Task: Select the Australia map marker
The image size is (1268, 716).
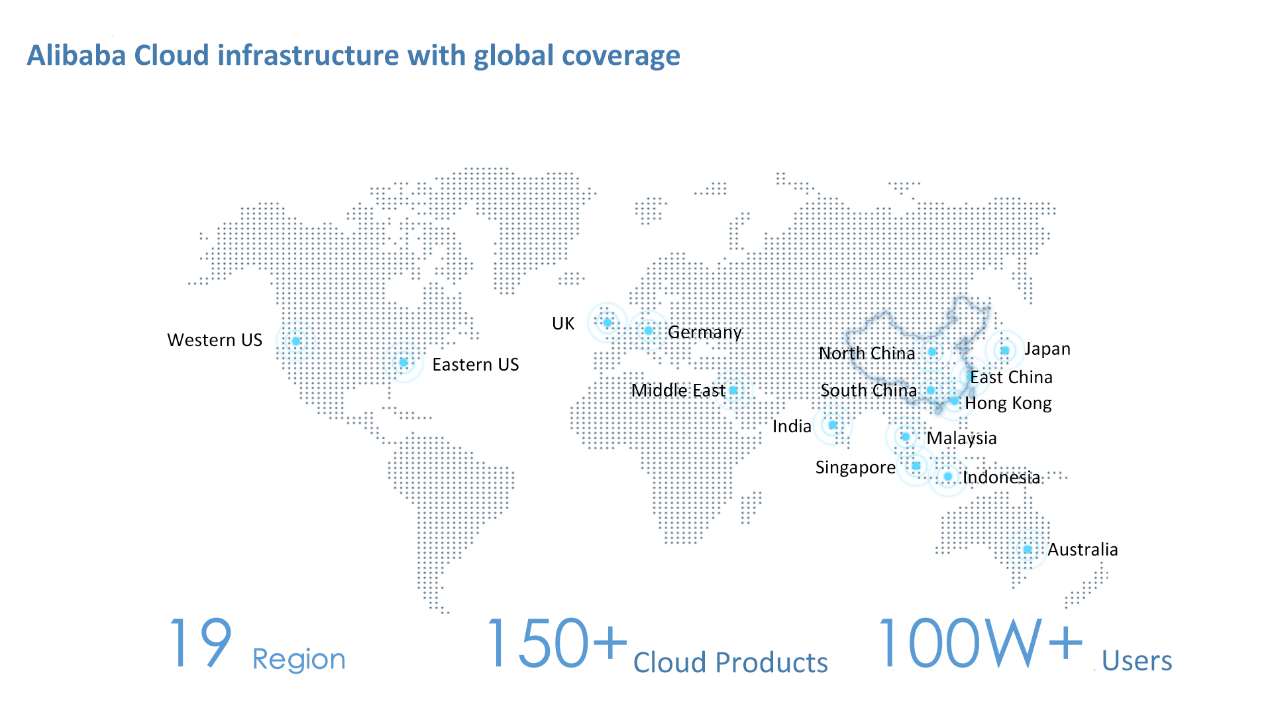Action: [x=1027, y=549]
